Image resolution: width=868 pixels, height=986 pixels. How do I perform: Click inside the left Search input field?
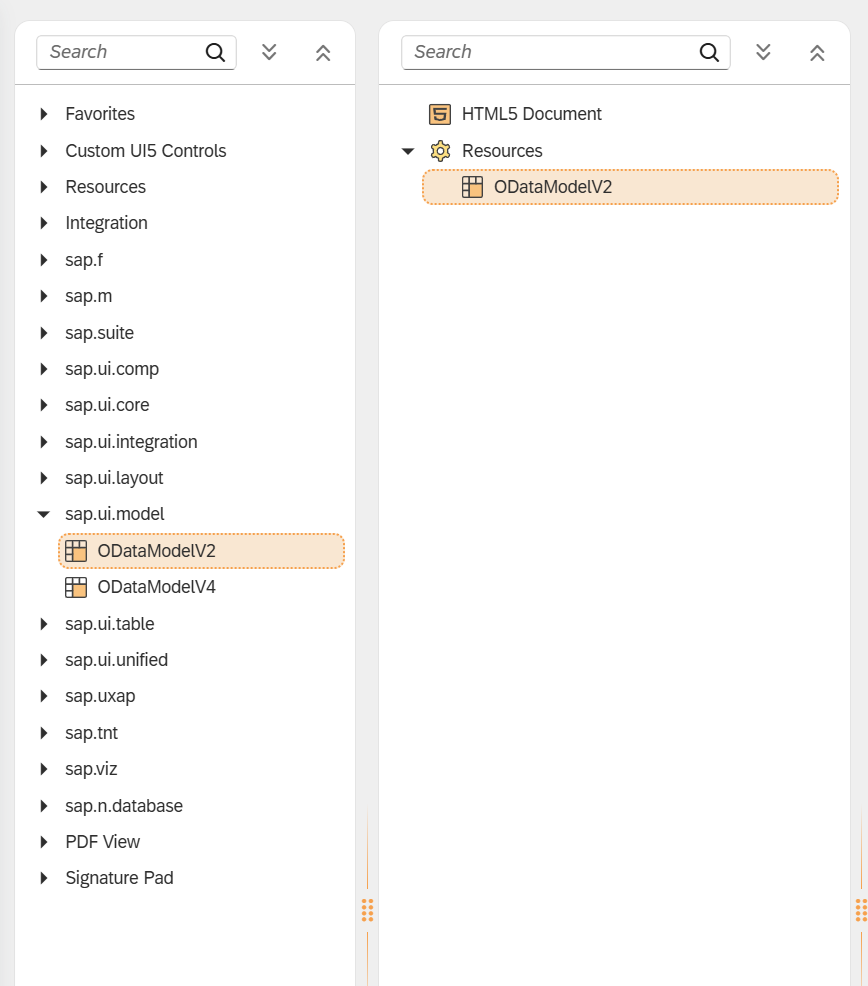pyautogui.click(x=120, y=51)
